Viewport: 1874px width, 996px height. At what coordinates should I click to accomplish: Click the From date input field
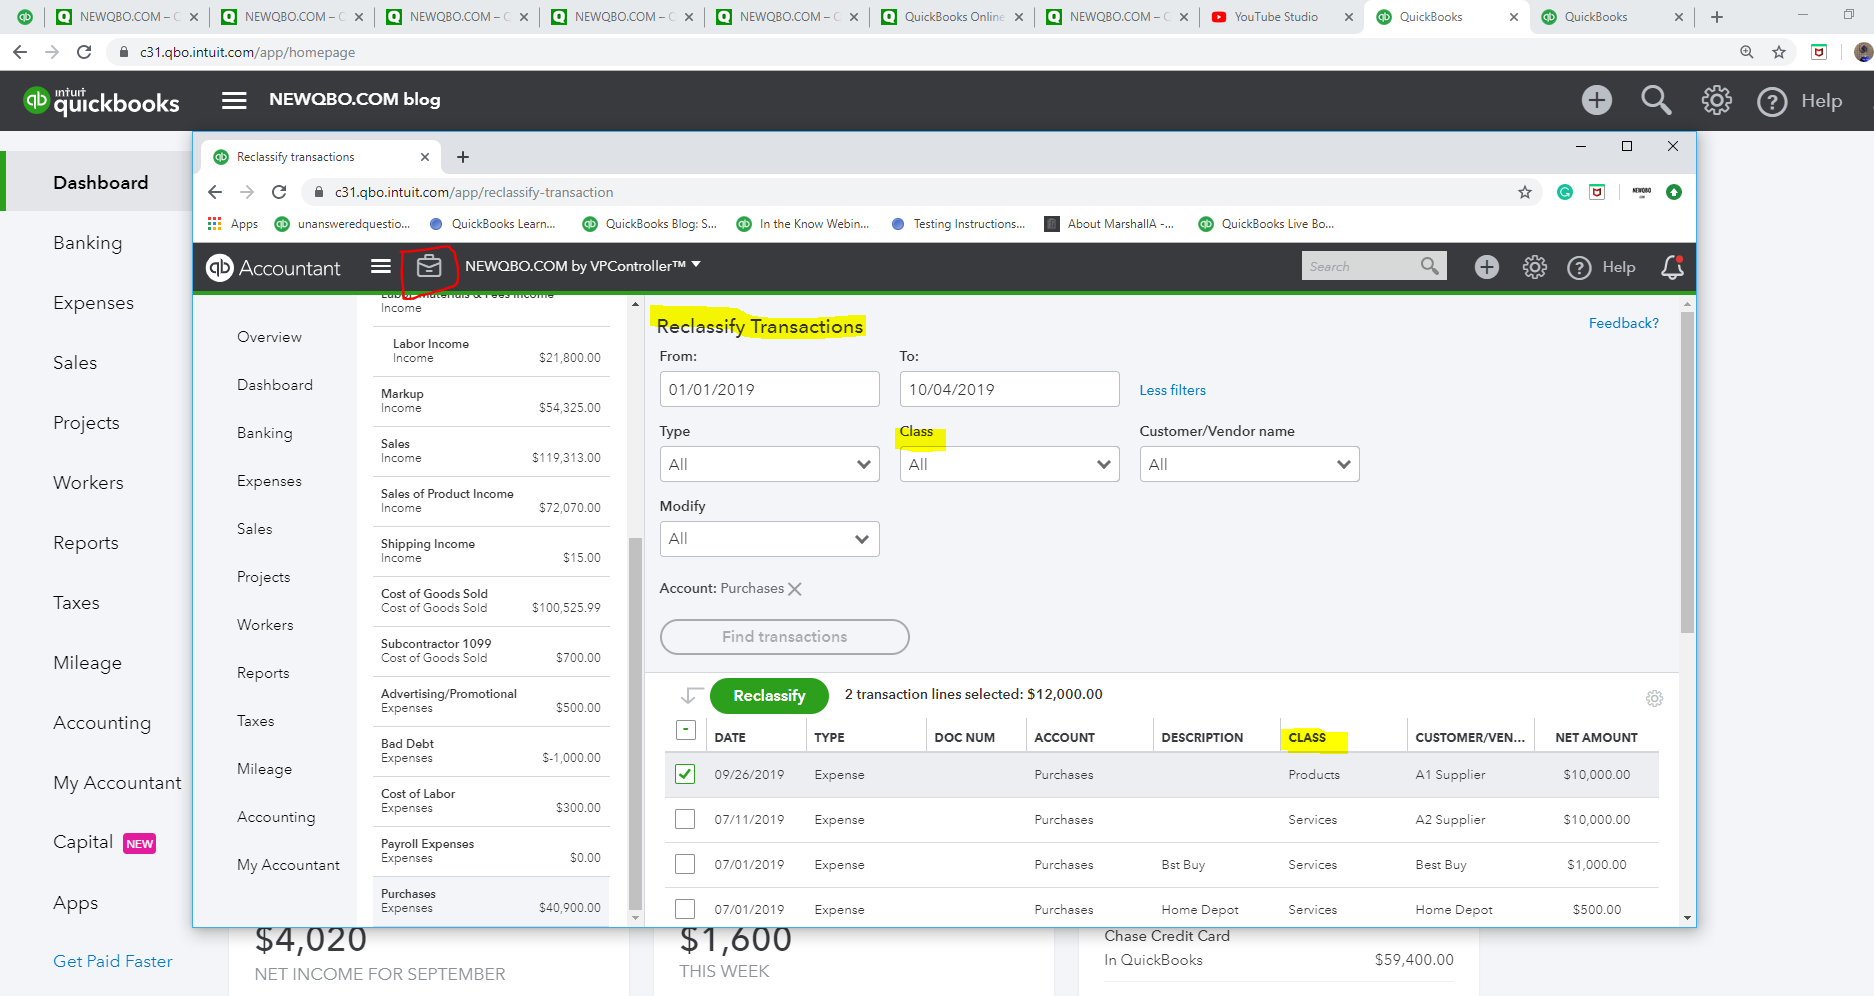[x=769, y=389]
